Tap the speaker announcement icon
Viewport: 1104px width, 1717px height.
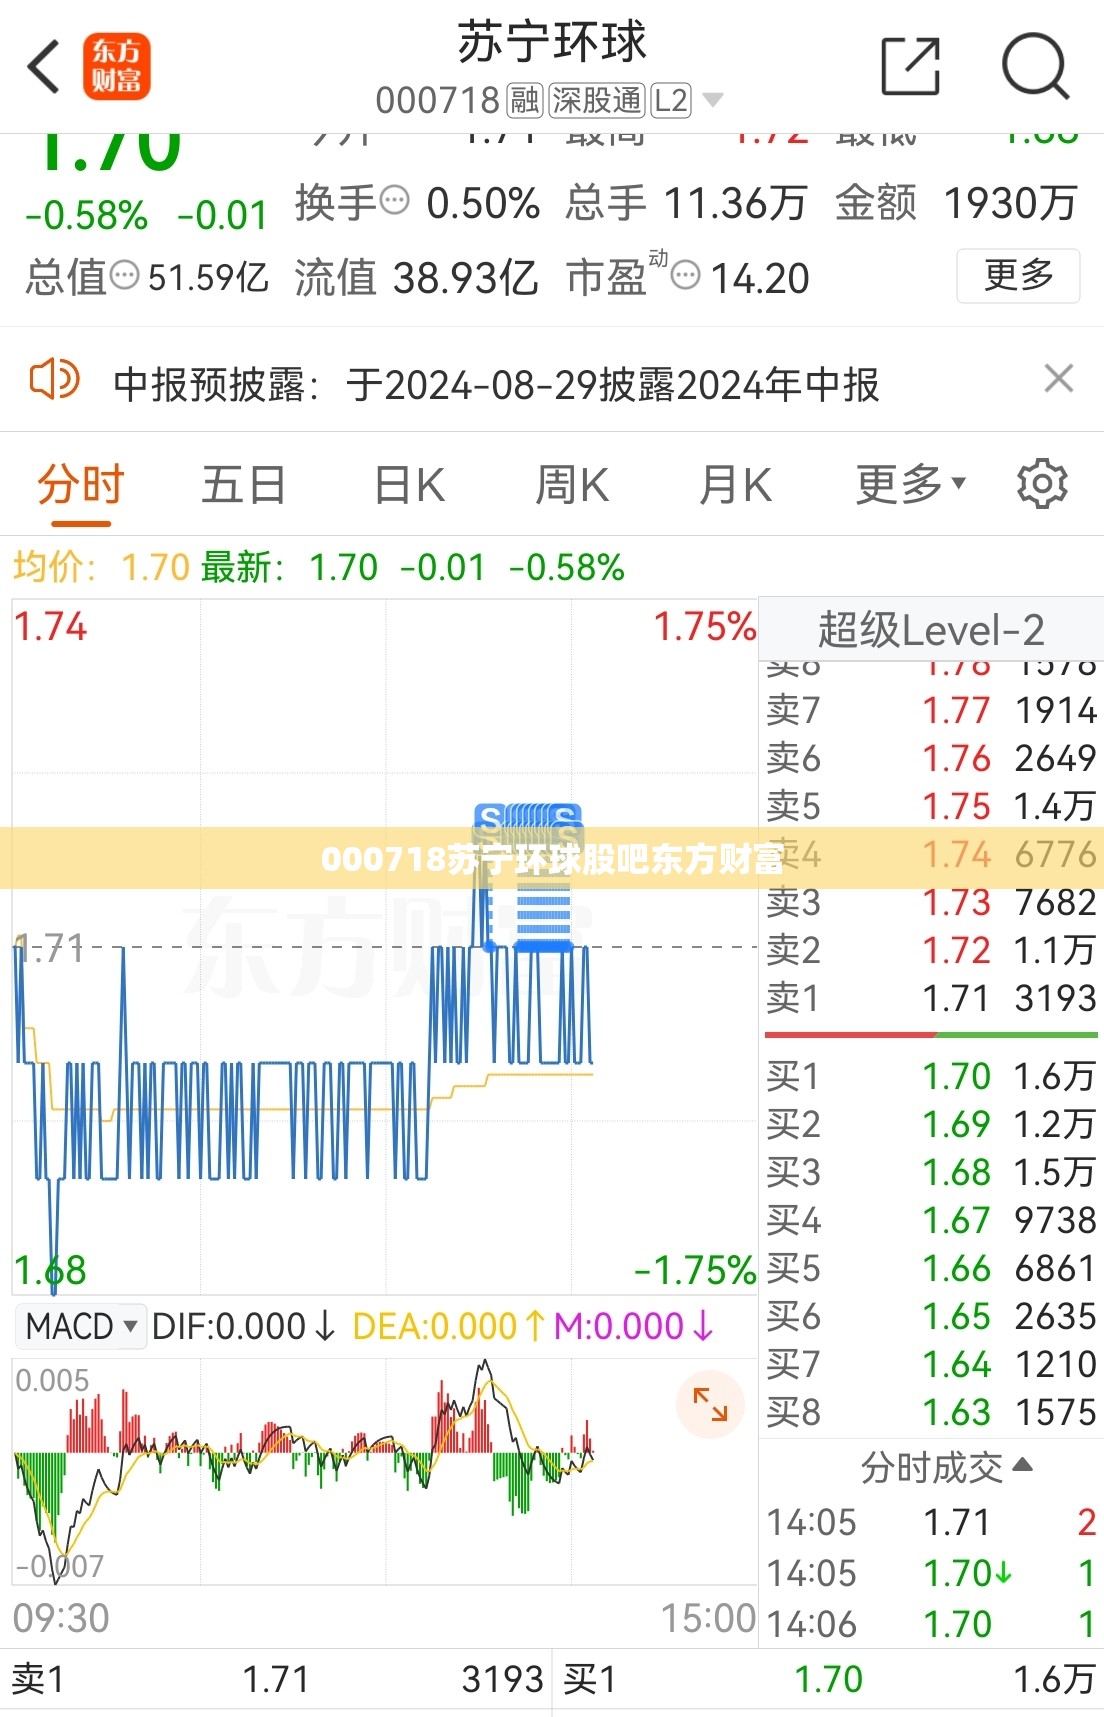pos(53,380)
